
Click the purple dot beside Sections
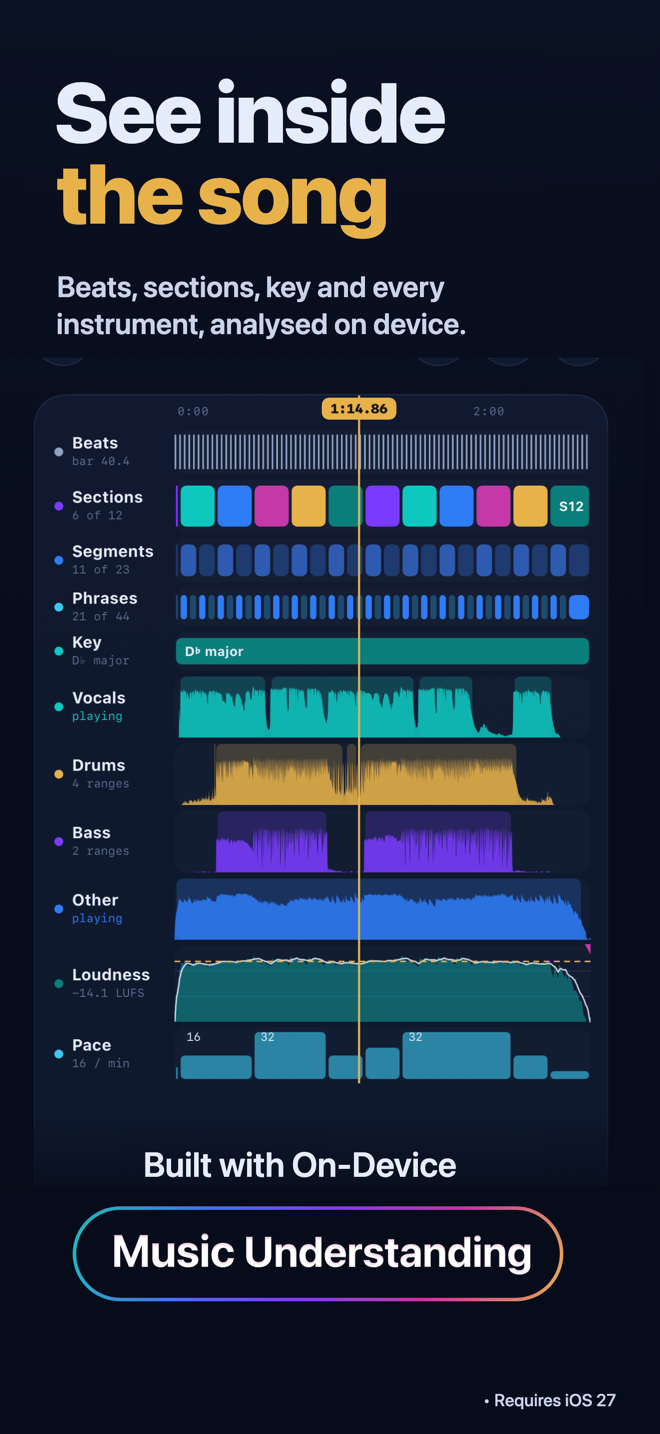pyautogui.click(x=59, y=506)
